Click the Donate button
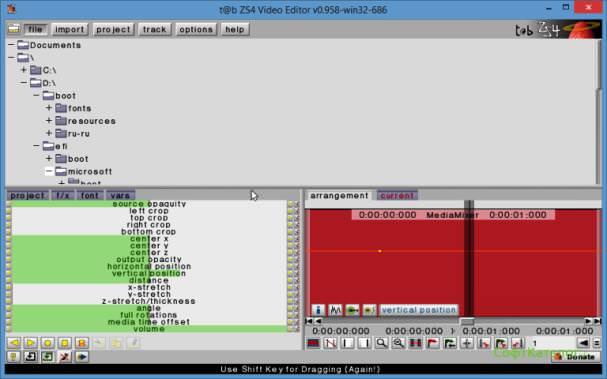Image resolution: width=607 pixels, height=379 pixels. tap(576, 357)
